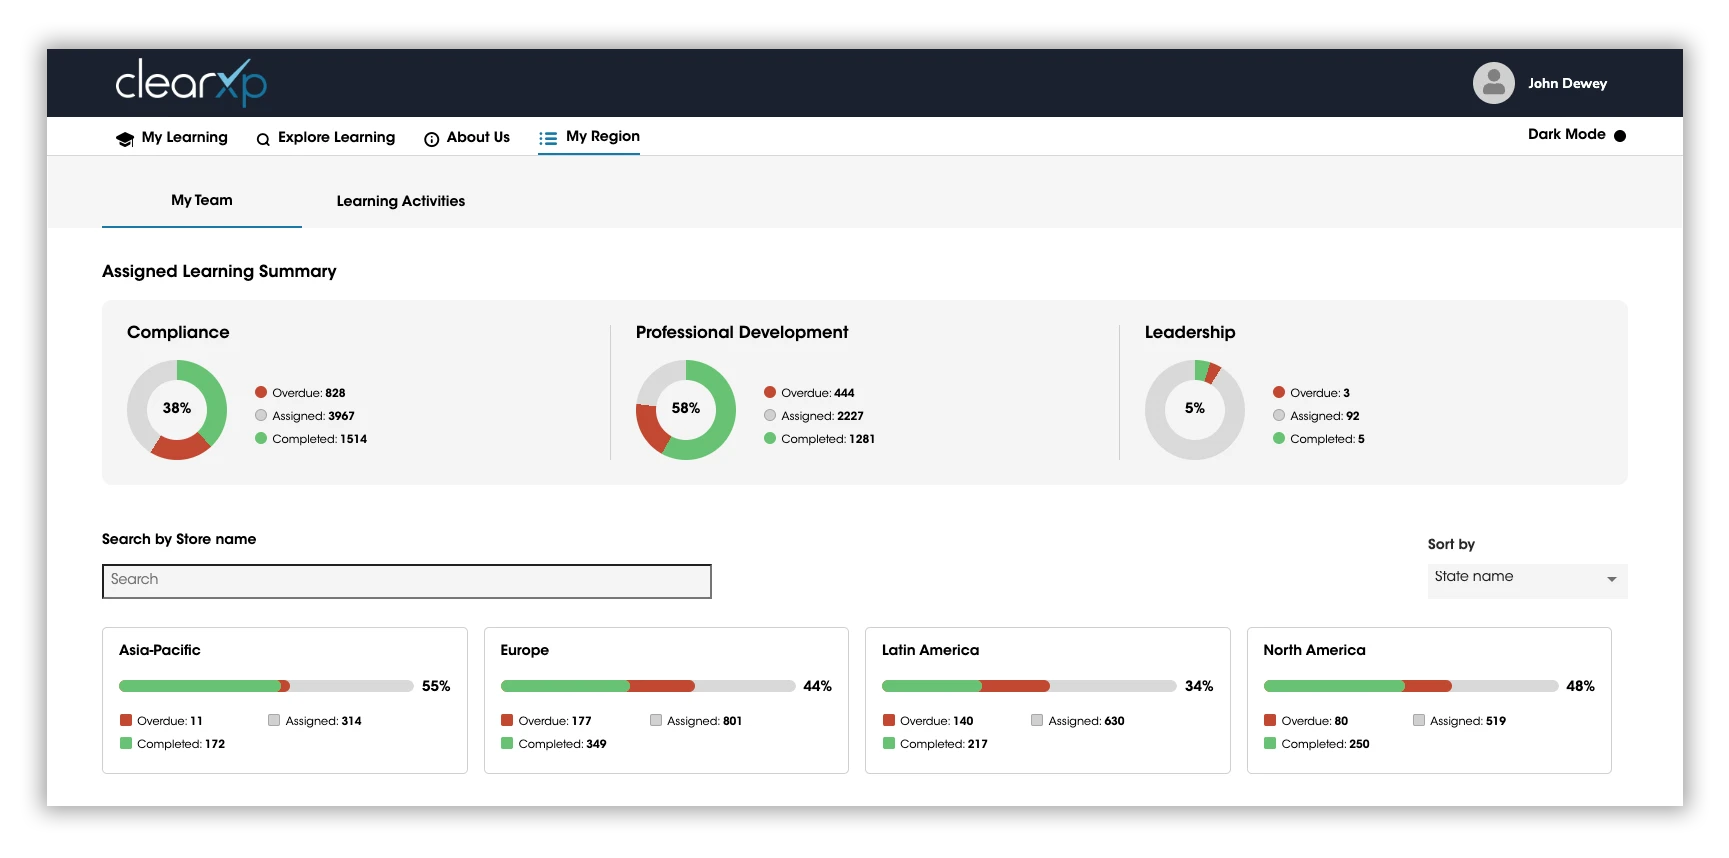This screenshot has width=1729, height=858.
Task: Click the magnifier Explore Learning icon
Action: pyautogui.click(x=263, y=140)
